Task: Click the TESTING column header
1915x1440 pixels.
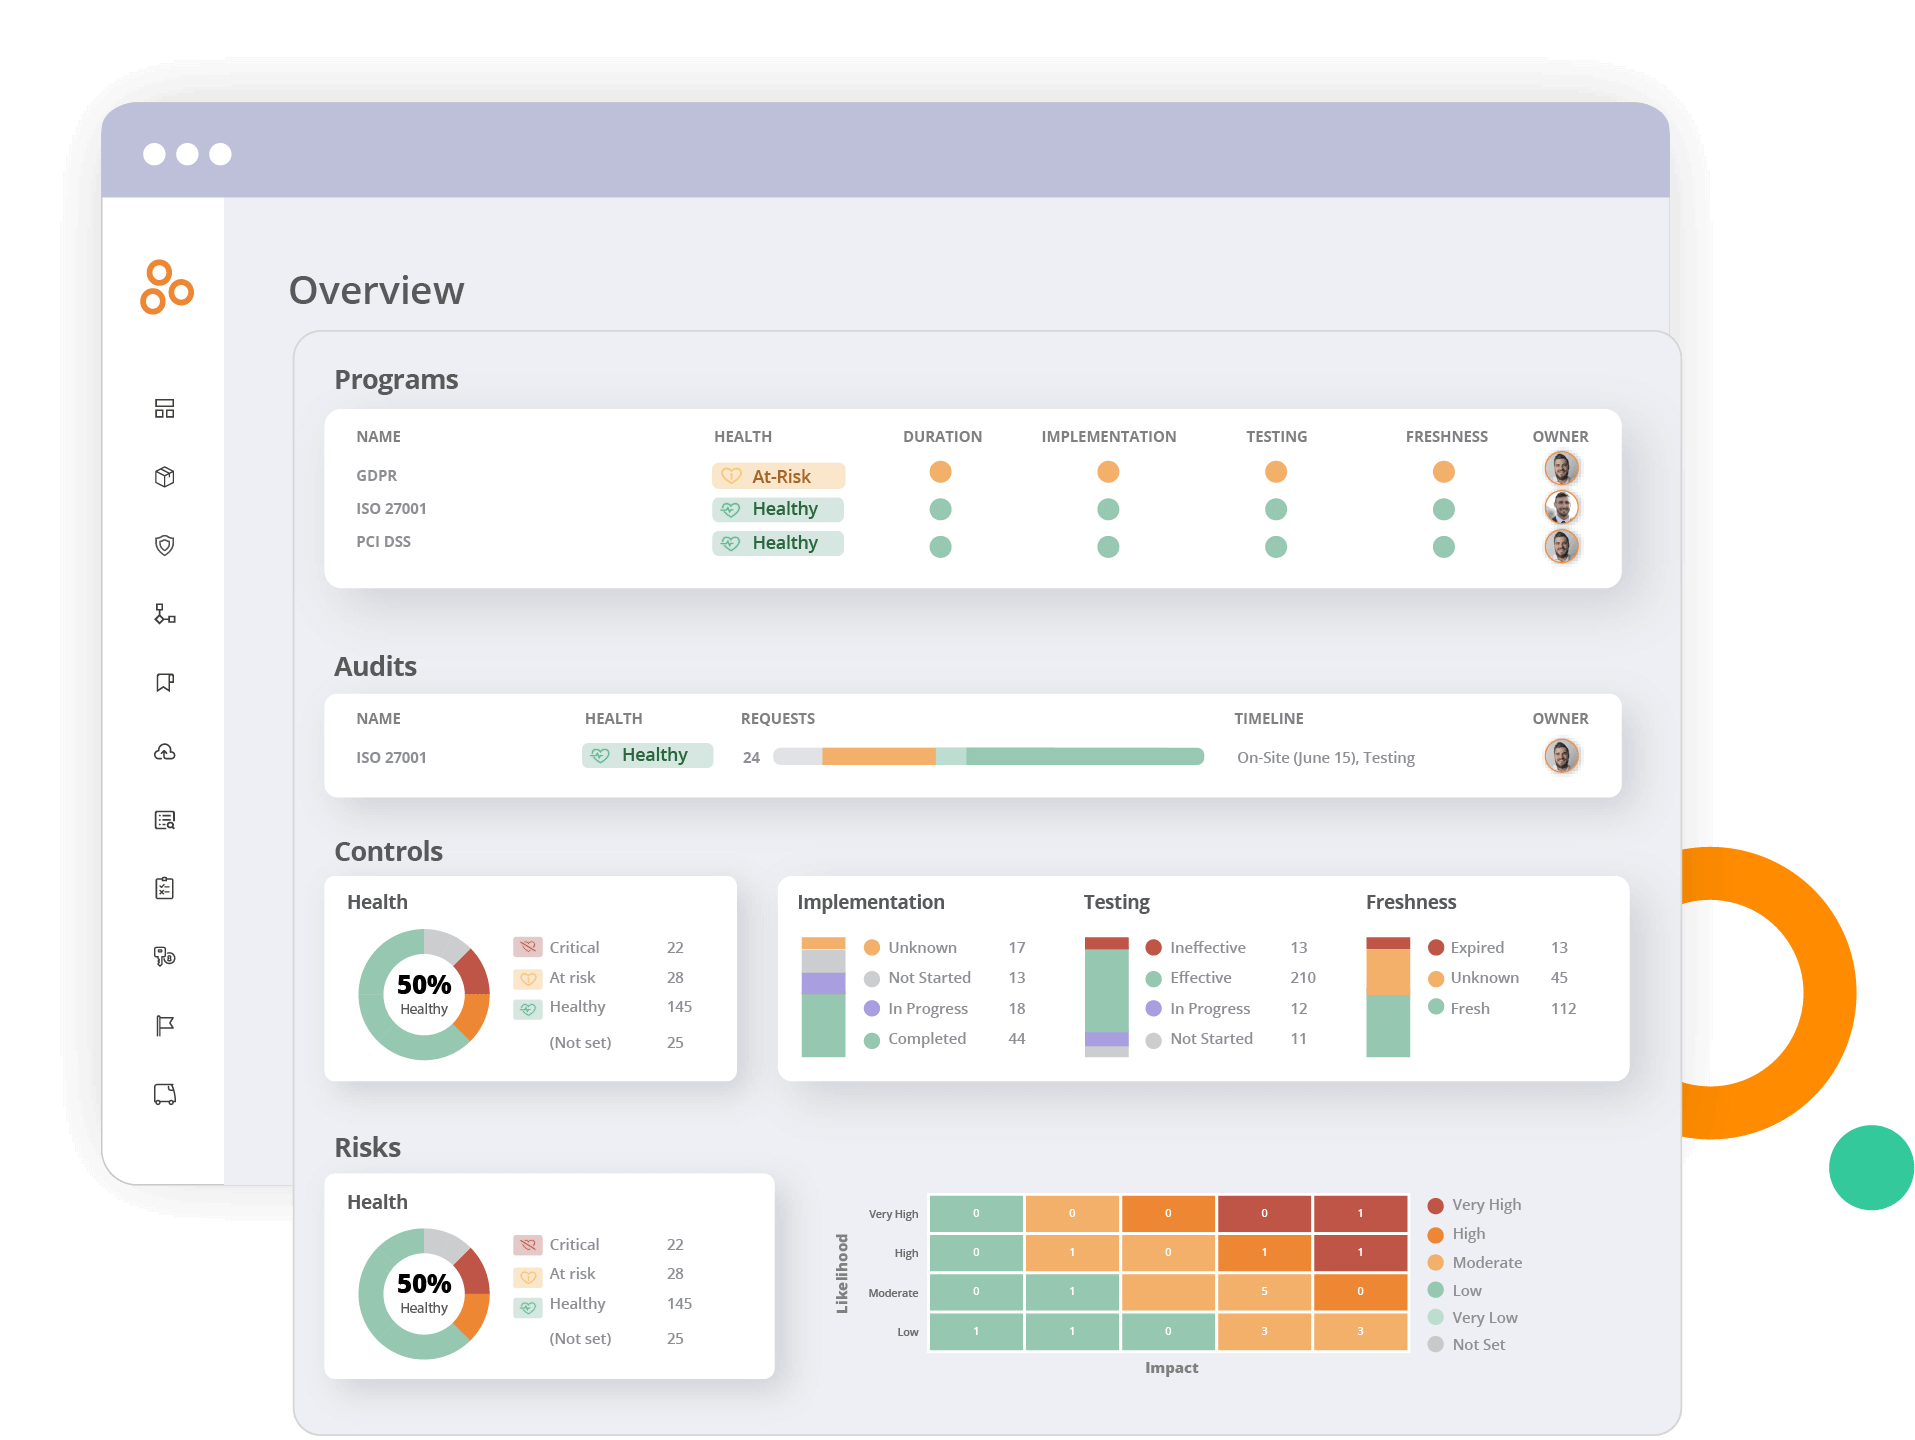Action: click(x=1276, y=437)
